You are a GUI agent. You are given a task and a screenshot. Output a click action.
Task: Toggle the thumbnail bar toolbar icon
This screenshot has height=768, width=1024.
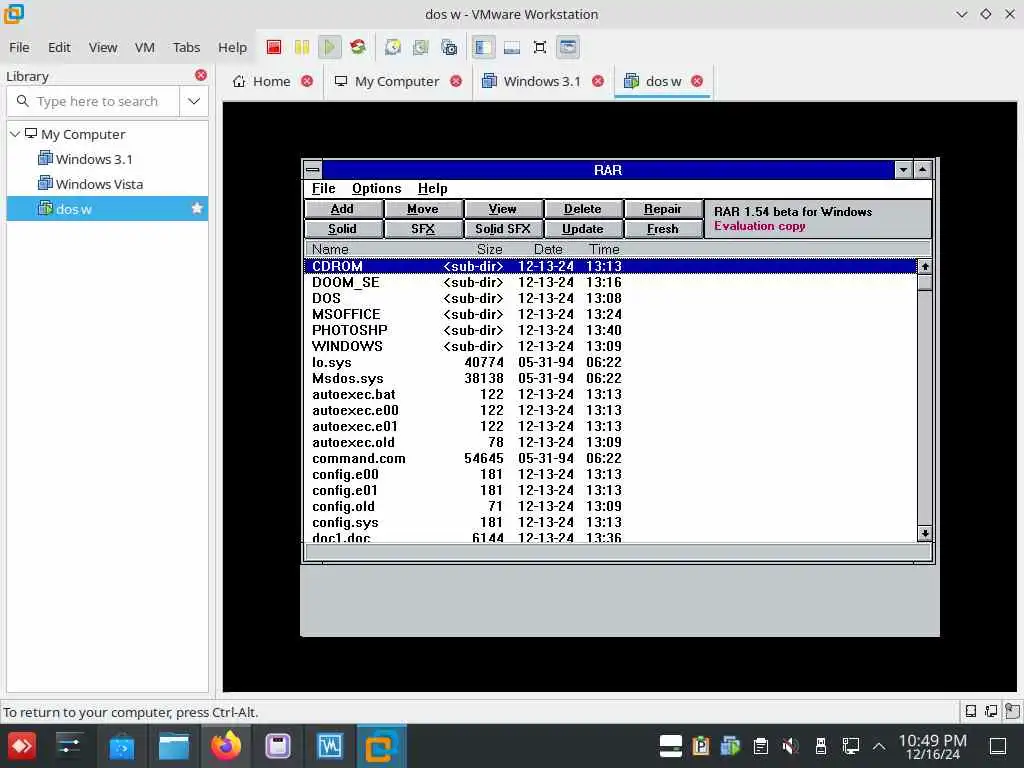pos(511,47)
